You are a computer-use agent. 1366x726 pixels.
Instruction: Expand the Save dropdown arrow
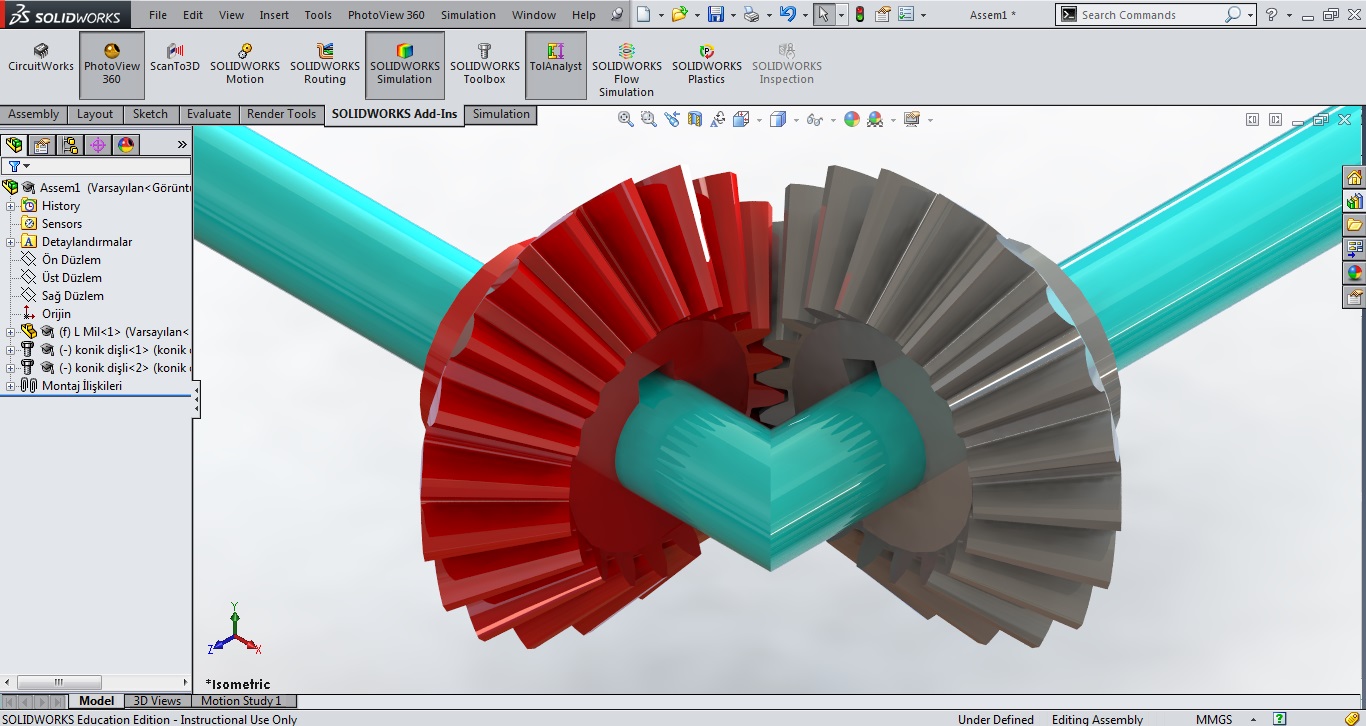(x=732, y=15)
